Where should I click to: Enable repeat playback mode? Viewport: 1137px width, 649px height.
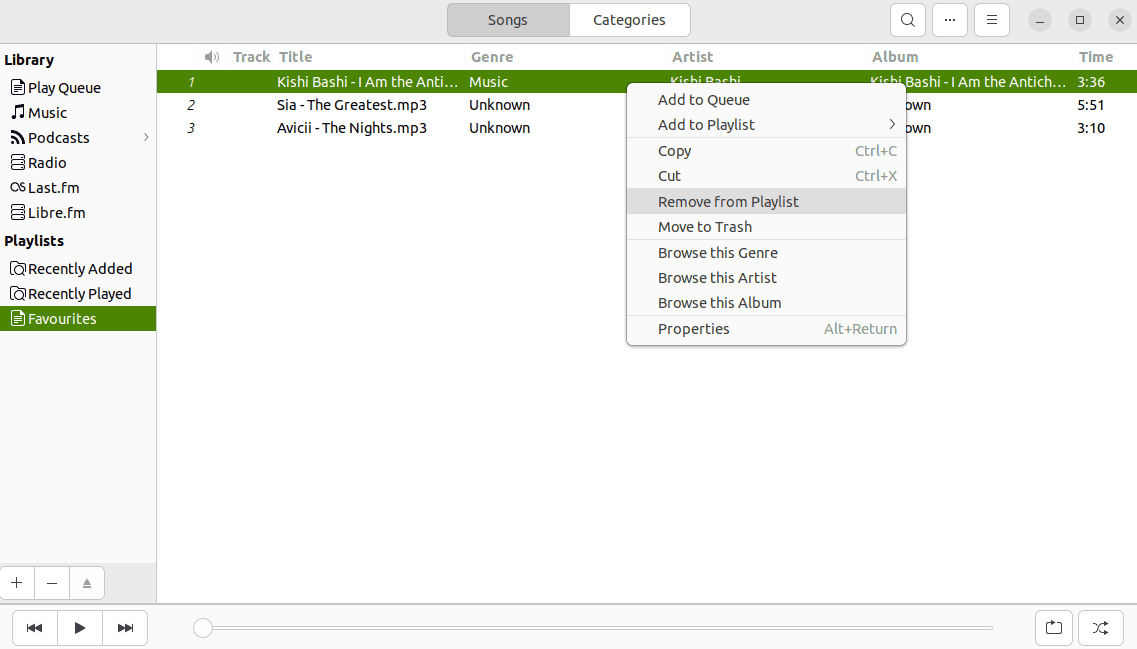pyautogui.click(x=1054, y=628)
